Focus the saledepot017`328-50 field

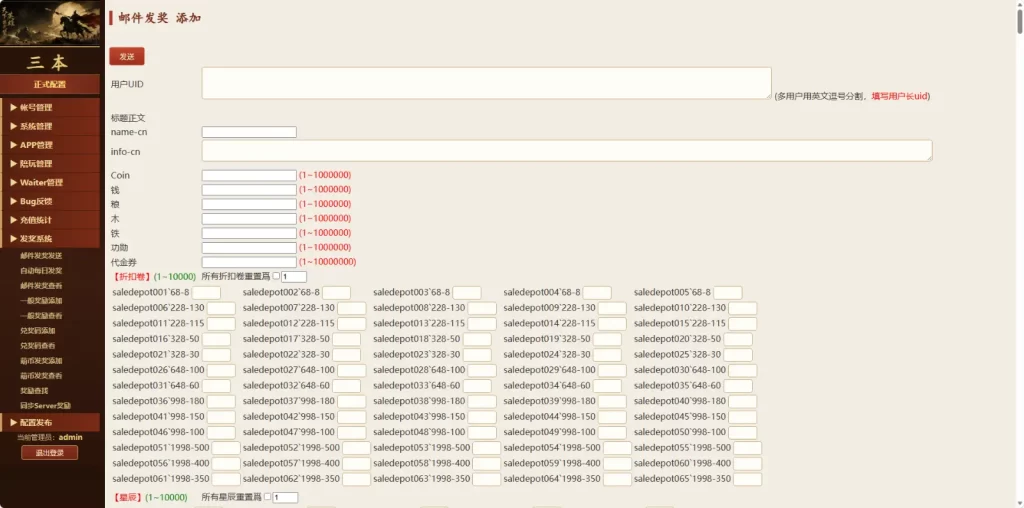click(346, 340)
